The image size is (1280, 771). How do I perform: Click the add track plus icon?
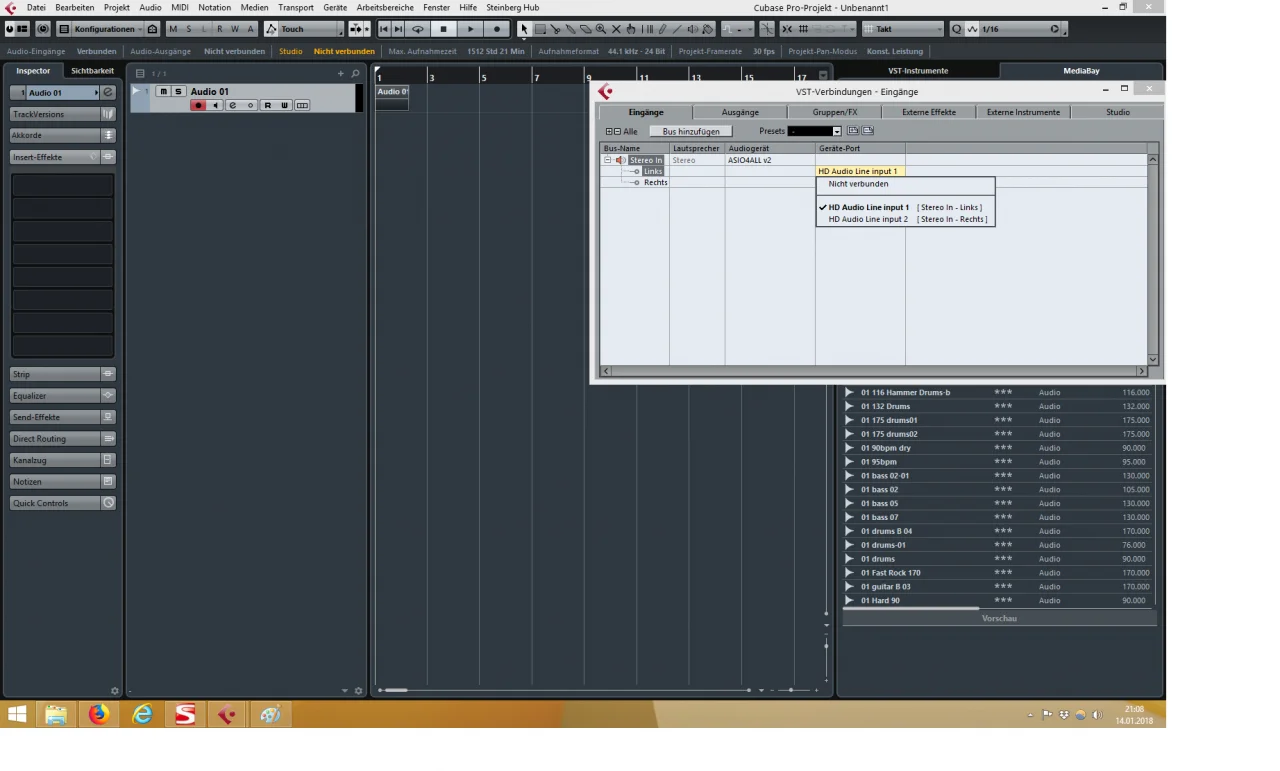tap(341, 73)
